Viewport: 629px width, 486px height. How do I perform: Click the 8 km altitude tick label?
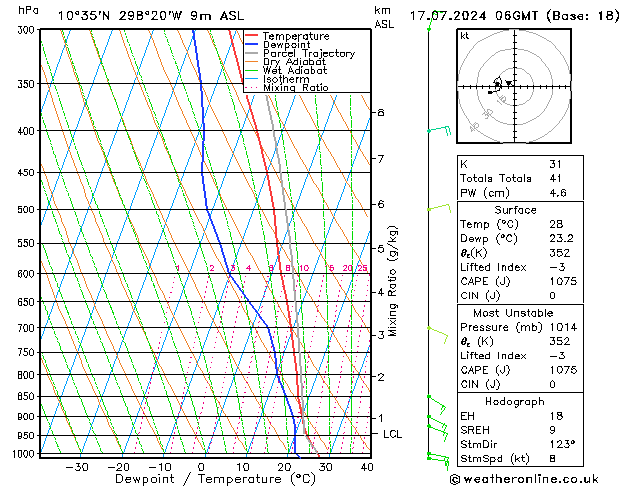coord(381,113)
